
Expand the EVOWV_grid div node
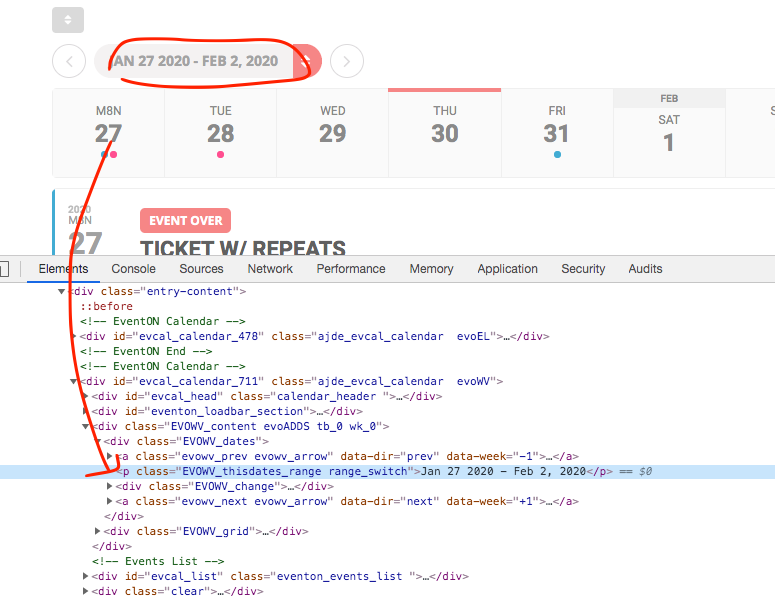tap(98, 531)
